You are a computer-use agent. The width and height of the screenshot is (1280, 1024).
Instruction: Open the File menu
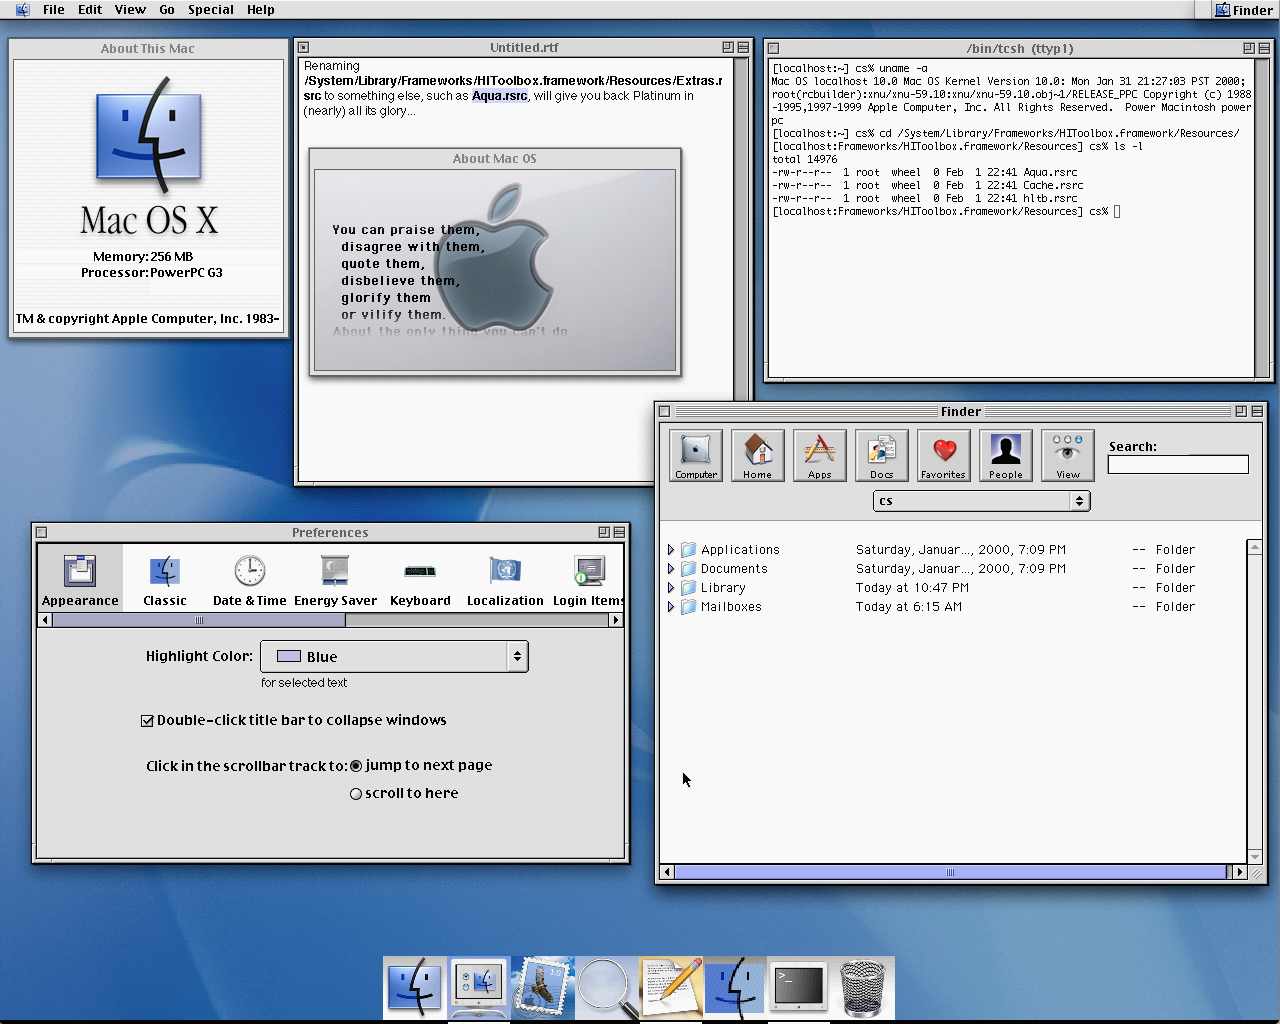pyautogui.click(x=54, y=10)
